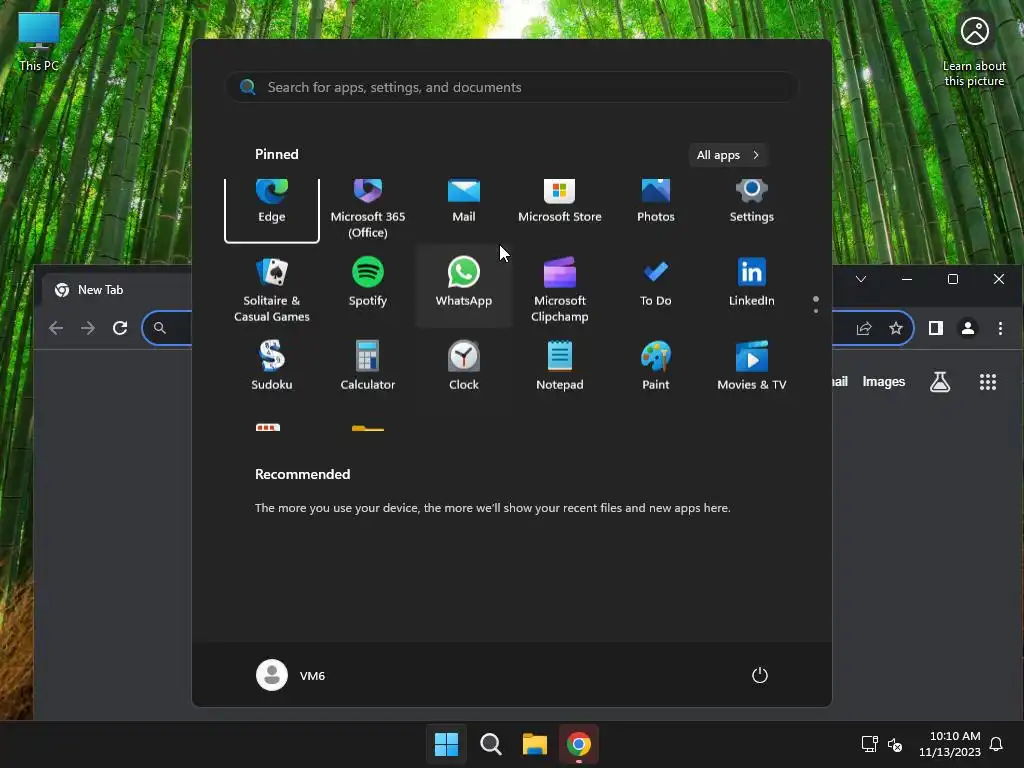Open Notepad from pinned apps
The width and height of the screenshot is (1024, 768).
(x=560, y=366)
